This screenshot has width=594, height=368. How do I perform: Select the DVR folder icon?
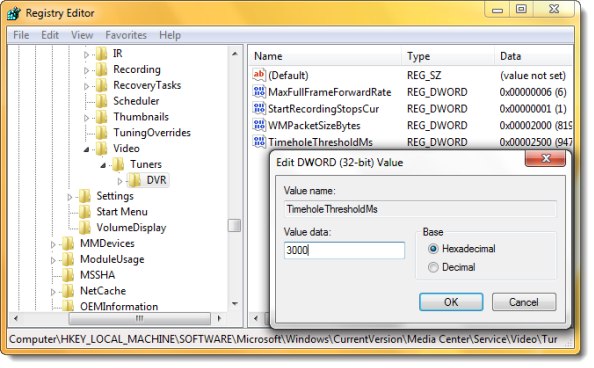(135, 180)
